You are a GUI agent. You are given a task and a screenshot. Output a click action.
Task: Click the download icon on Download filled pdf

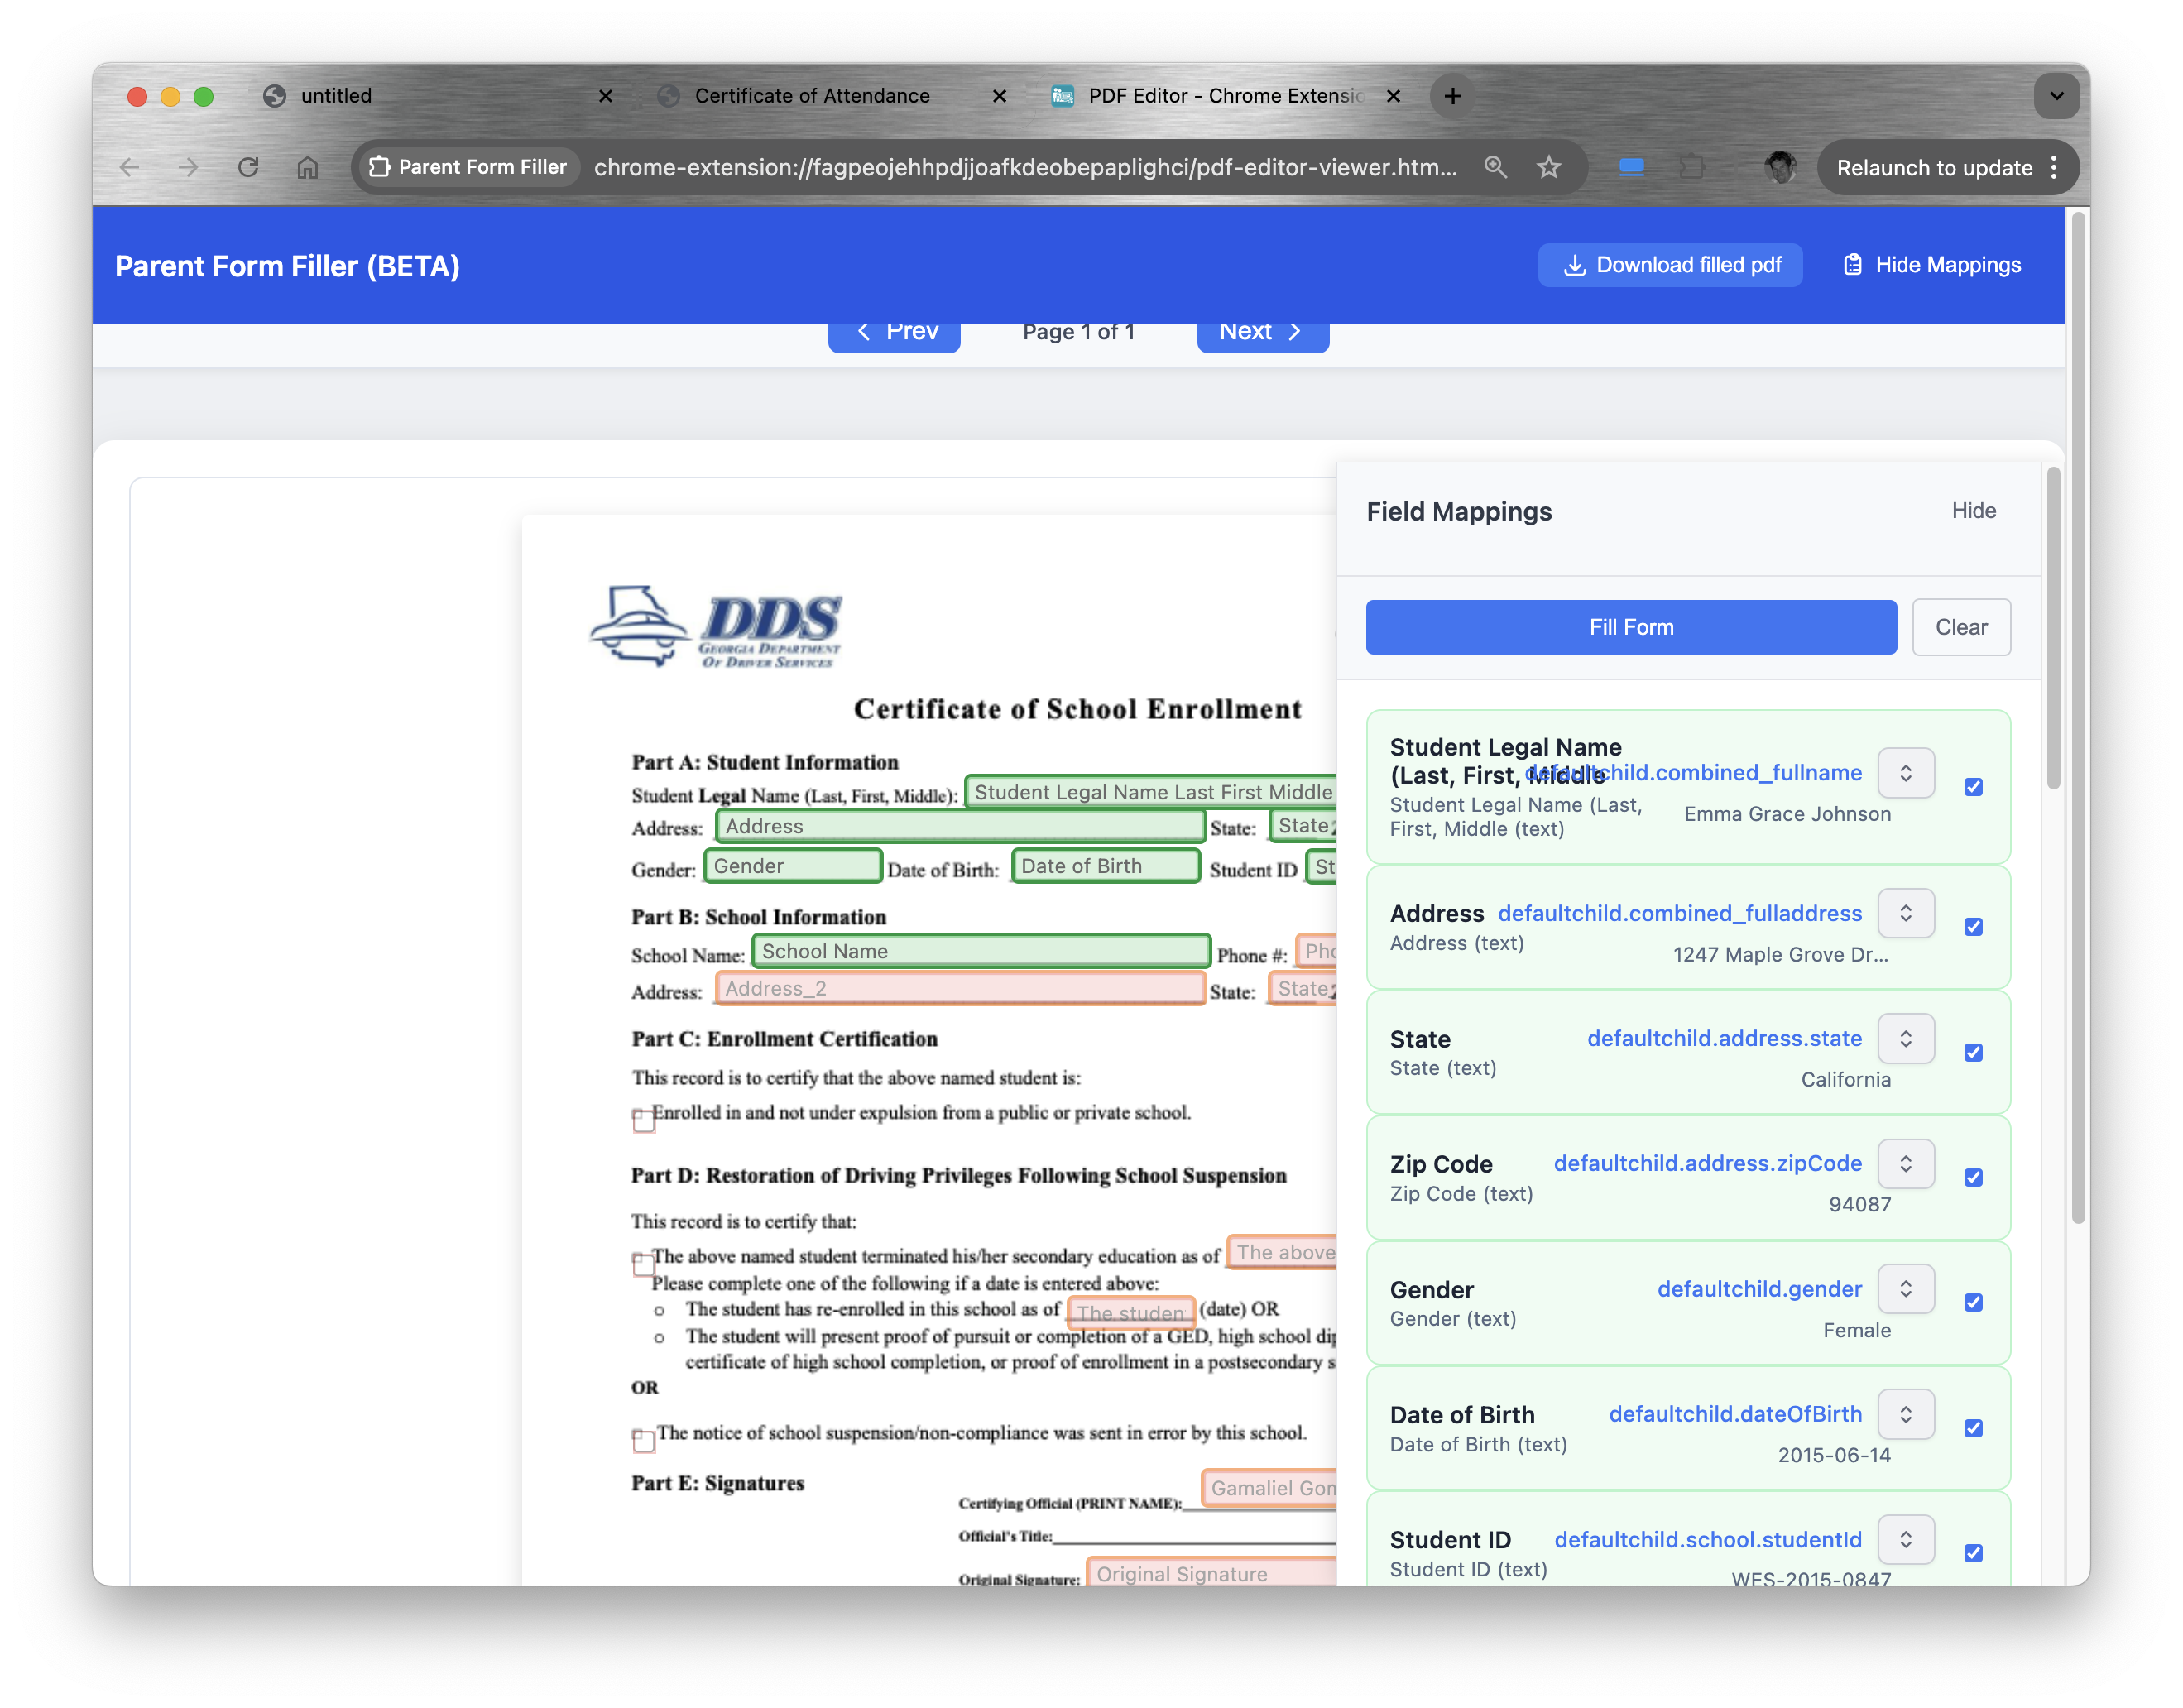pos(1577,265)
